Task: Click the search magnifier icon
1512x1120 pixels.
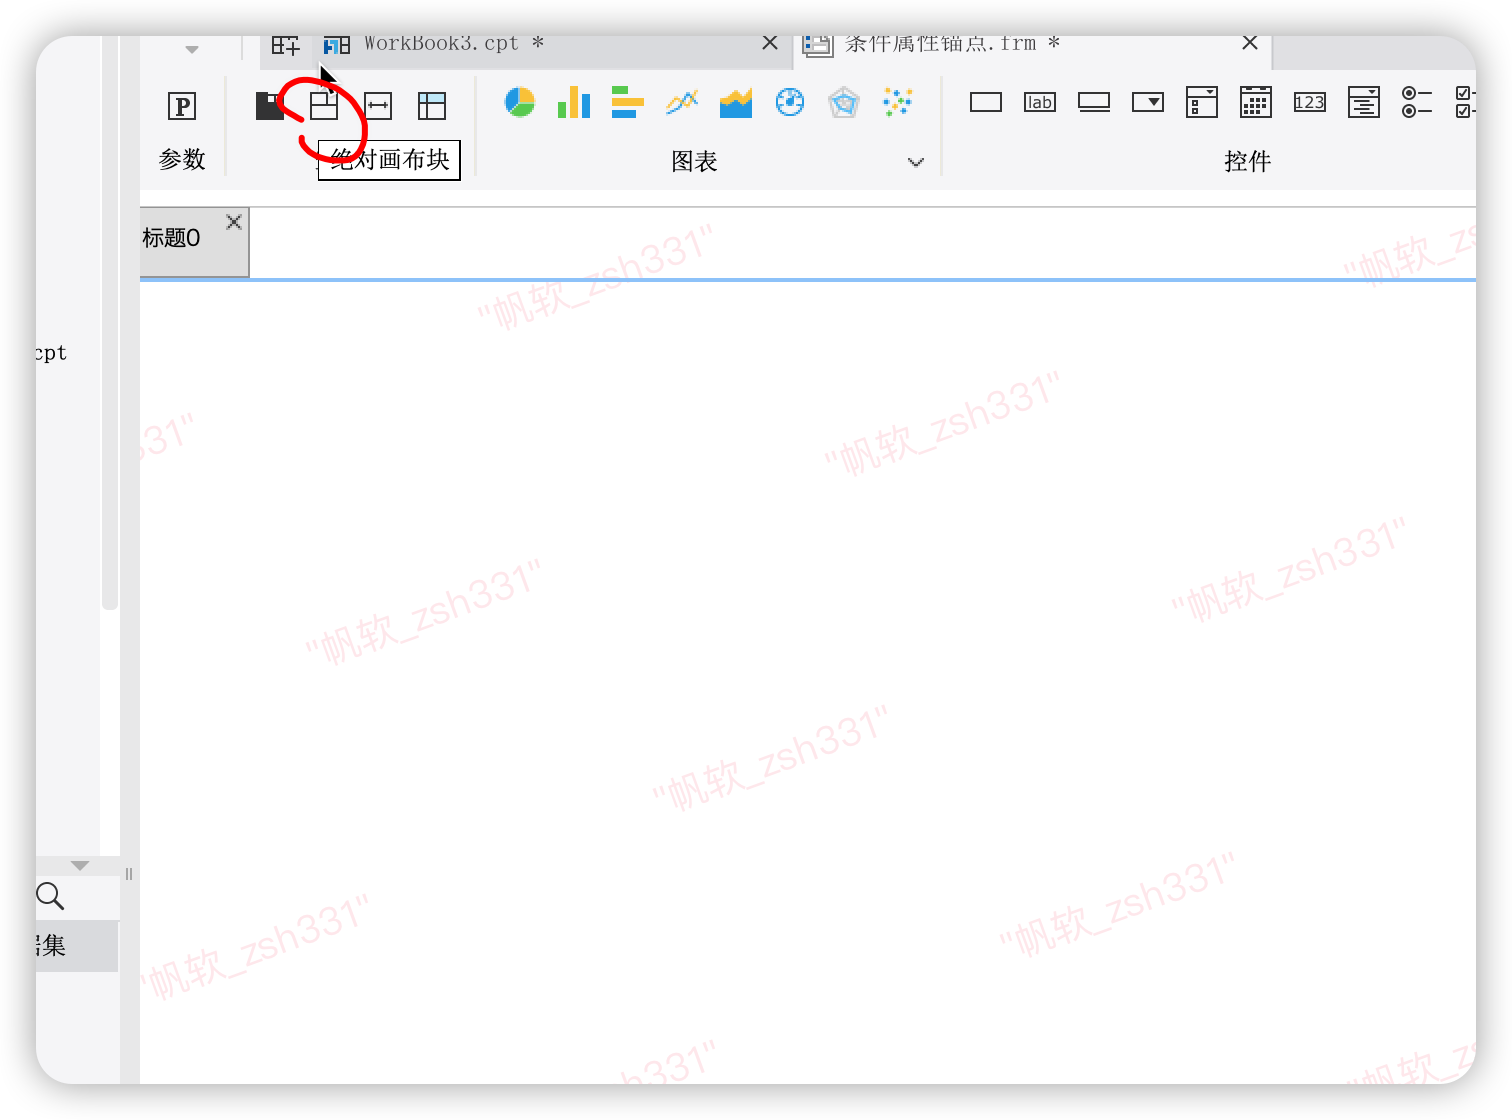Action: click(50, 896)
